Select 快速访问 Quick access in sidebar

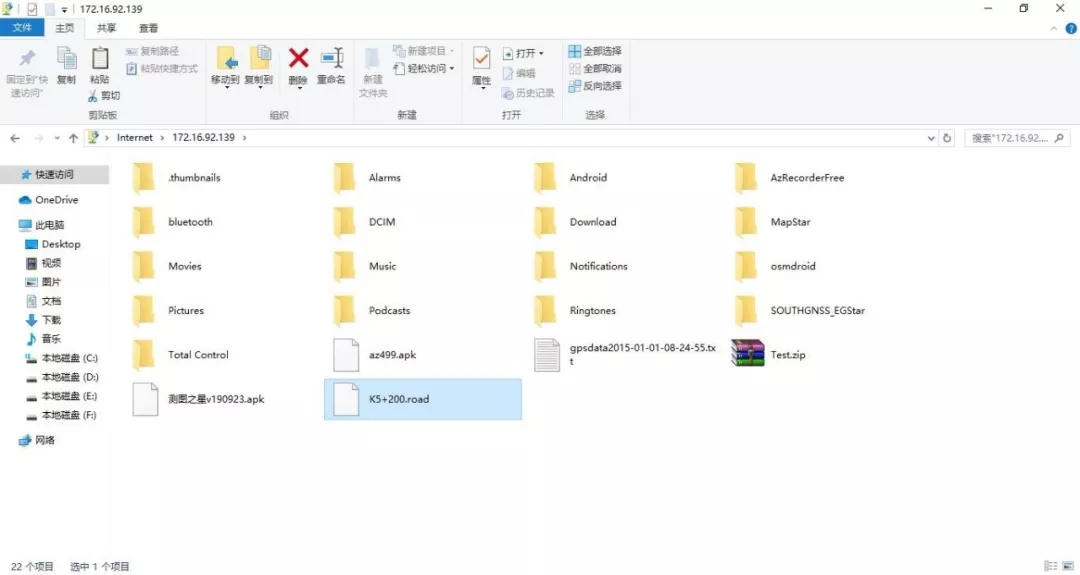[54, 174]
